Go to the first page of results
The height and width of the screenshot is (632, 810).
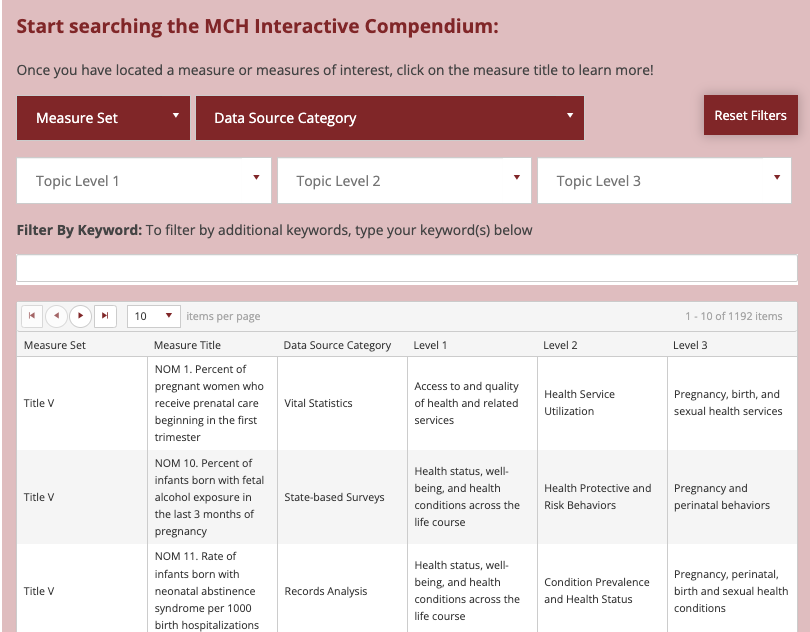[x=32, y=316]
